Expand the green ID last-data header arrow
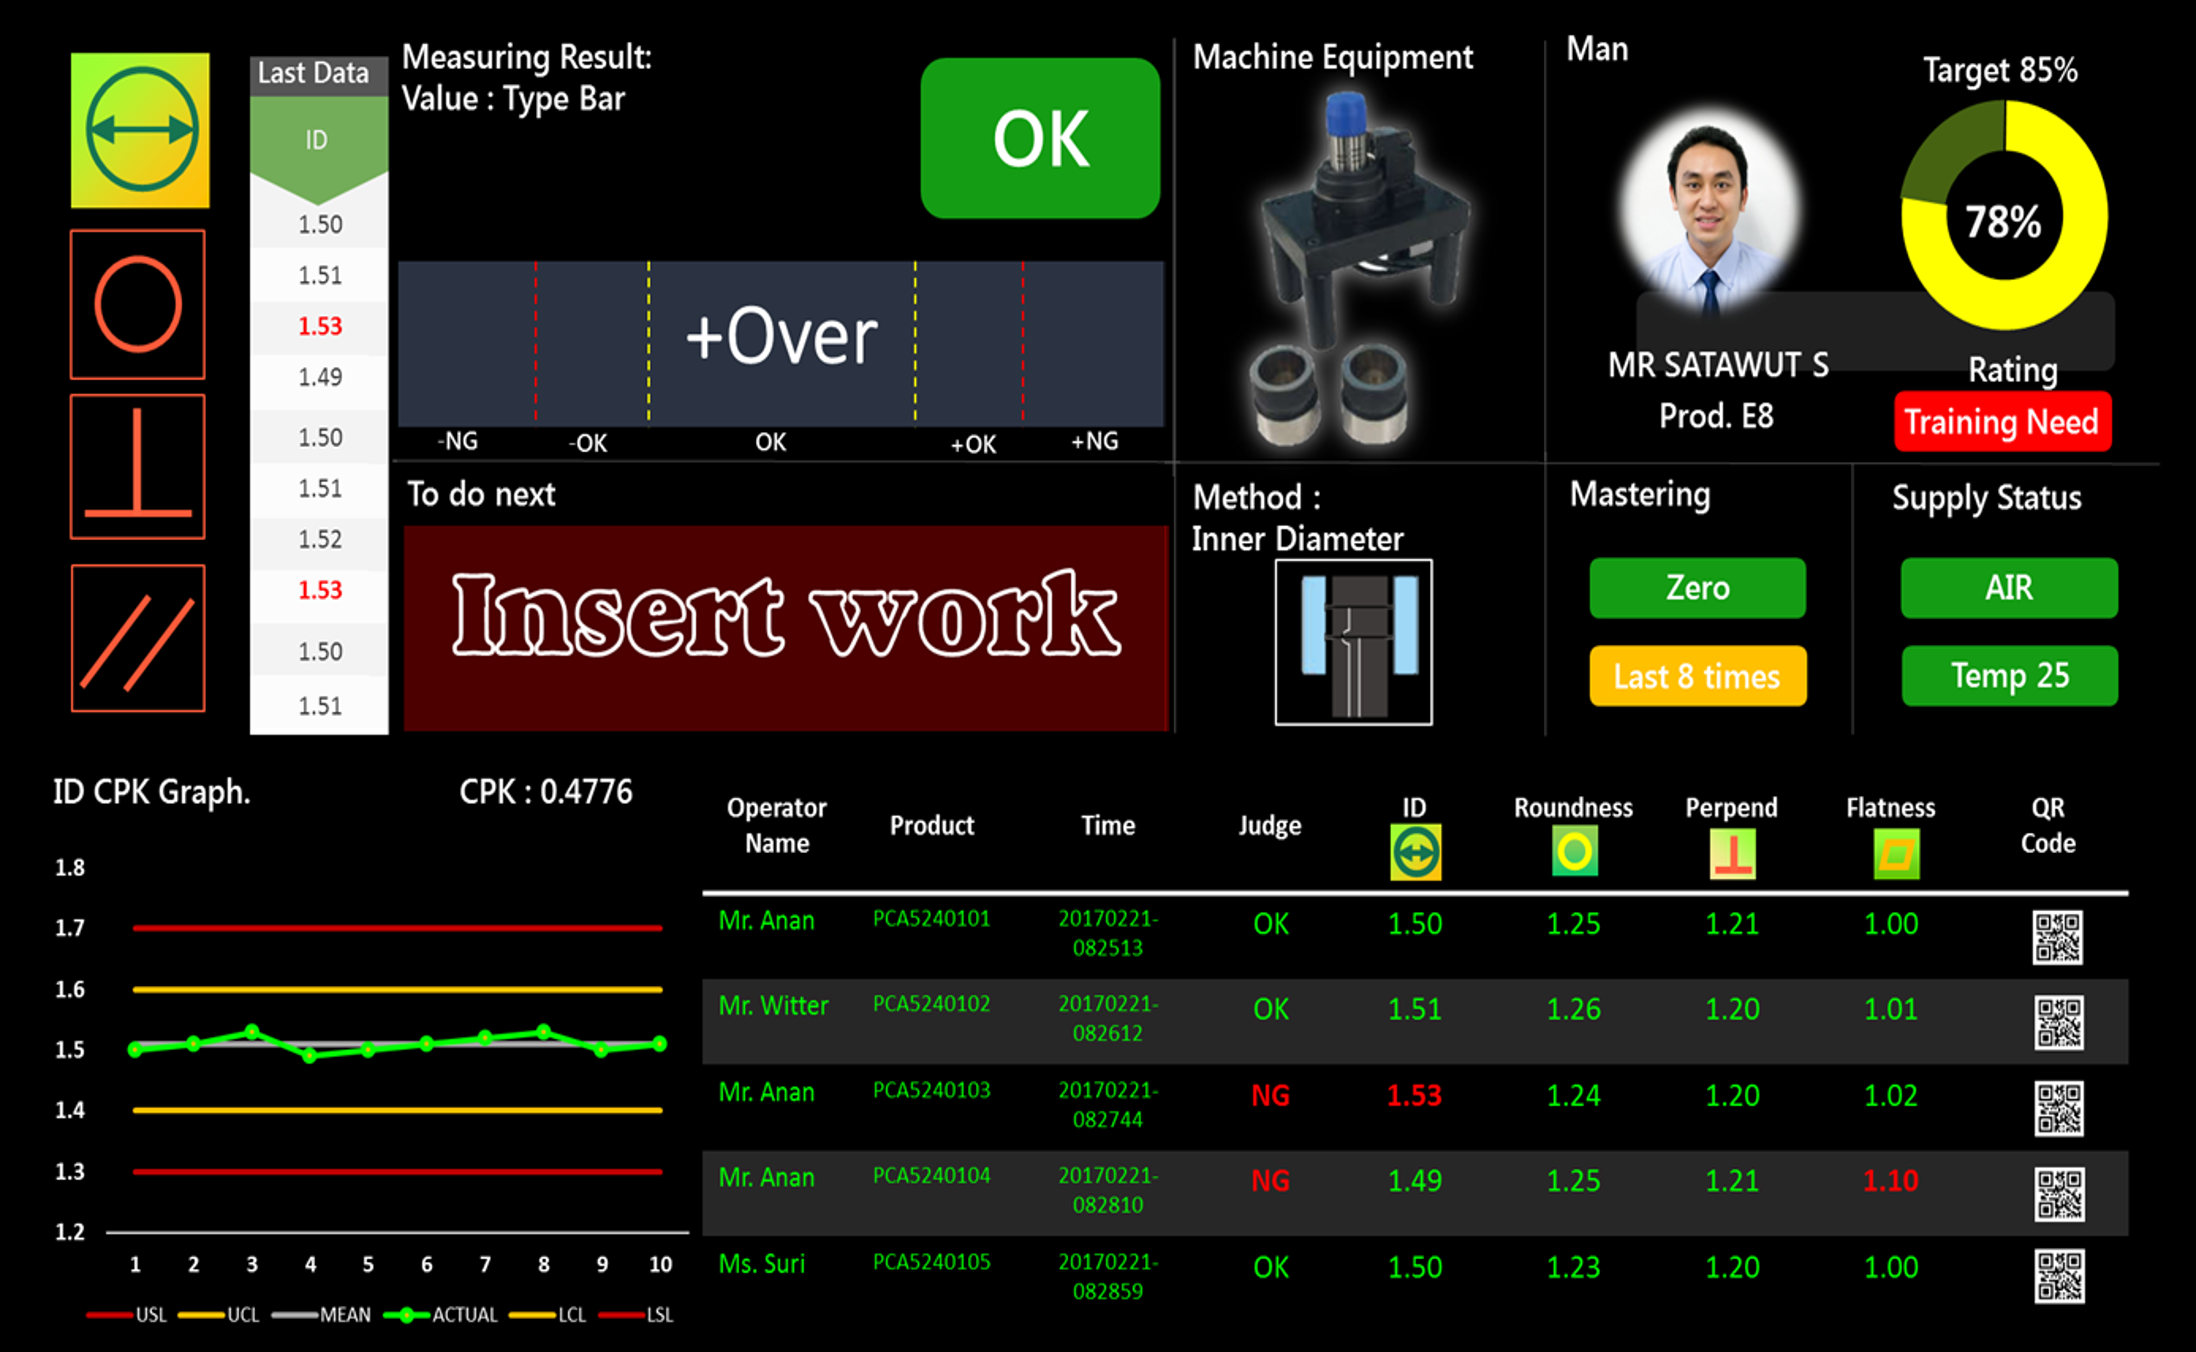 coord(318,145)
